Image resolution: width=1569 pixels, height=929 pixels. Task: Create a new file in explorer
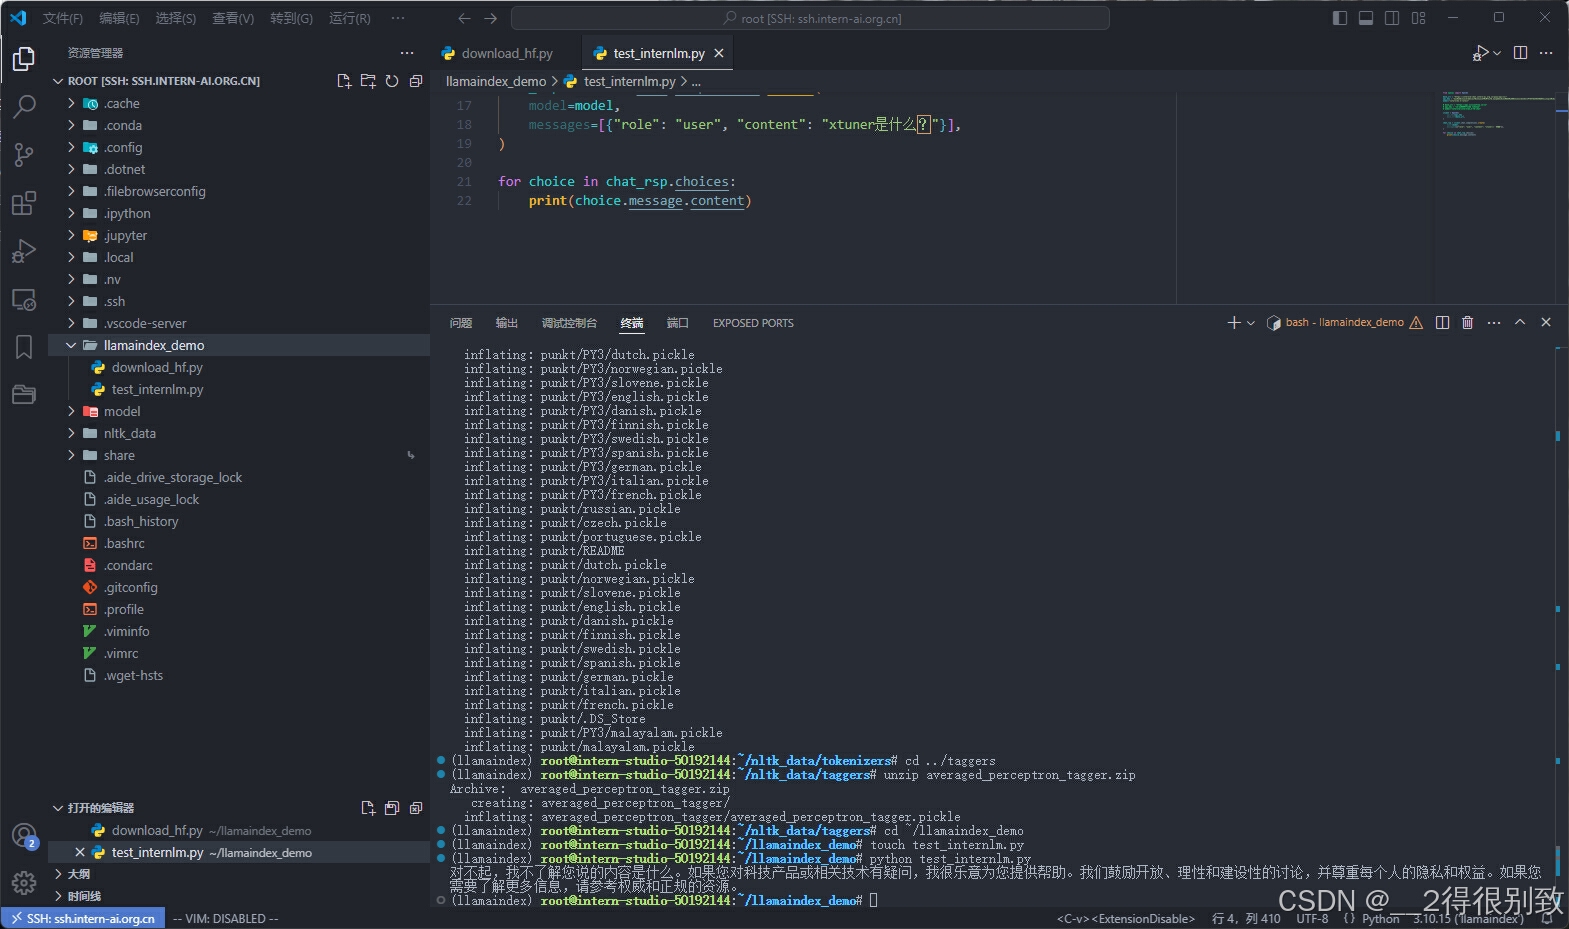(x=344, y=81)
